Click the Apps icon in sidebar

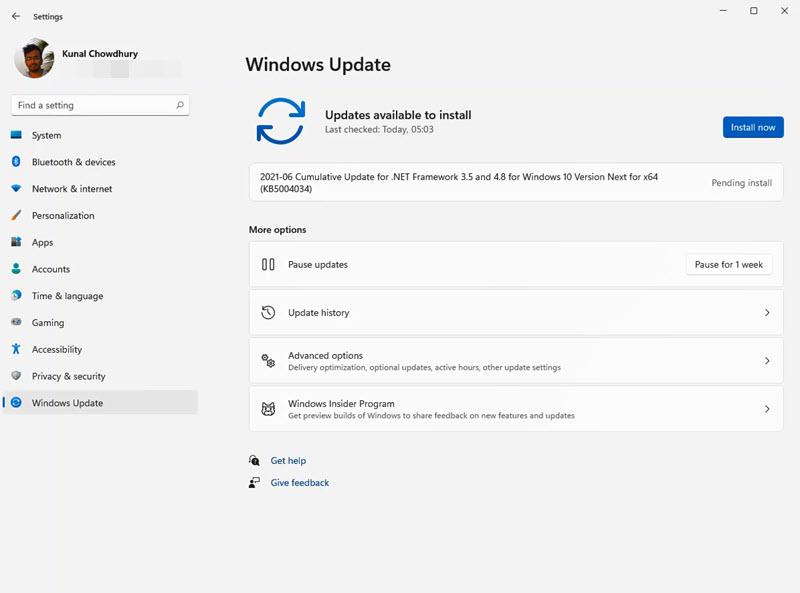(x=16, y=241)
